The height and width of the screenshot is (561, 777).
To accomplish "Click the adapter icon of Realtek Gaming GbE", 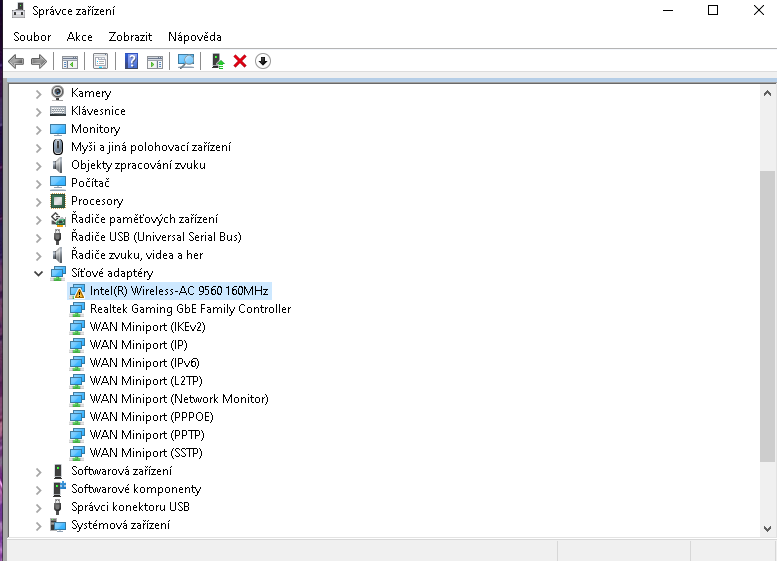I will (x=77, y=309).
